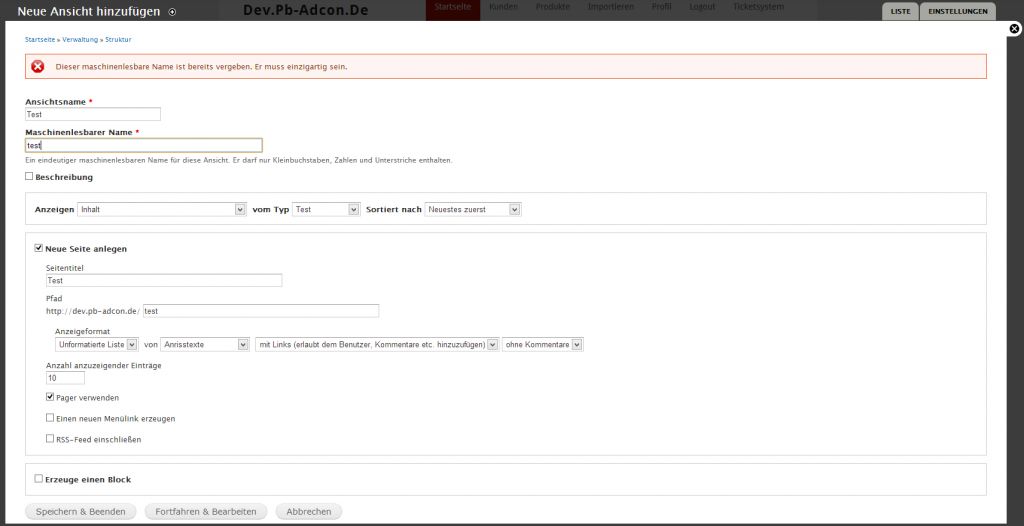The image size is (1024, 526).
Task: Enable the Beschreibung checkbox
Action: pos(30,177)
